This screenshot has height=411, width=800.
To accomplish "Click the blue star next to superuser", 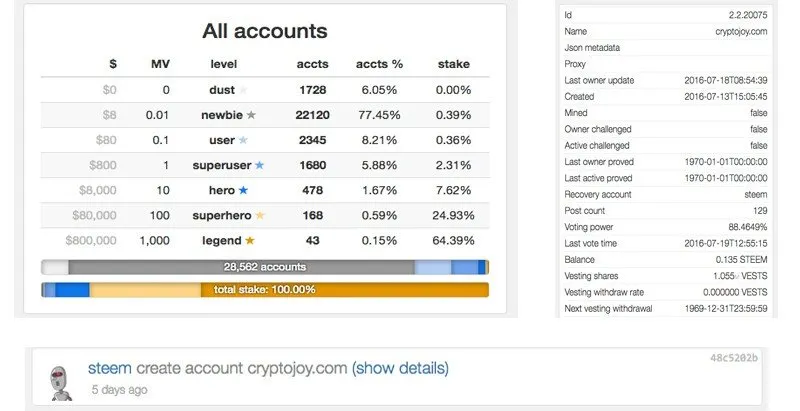I will (260, 165).
